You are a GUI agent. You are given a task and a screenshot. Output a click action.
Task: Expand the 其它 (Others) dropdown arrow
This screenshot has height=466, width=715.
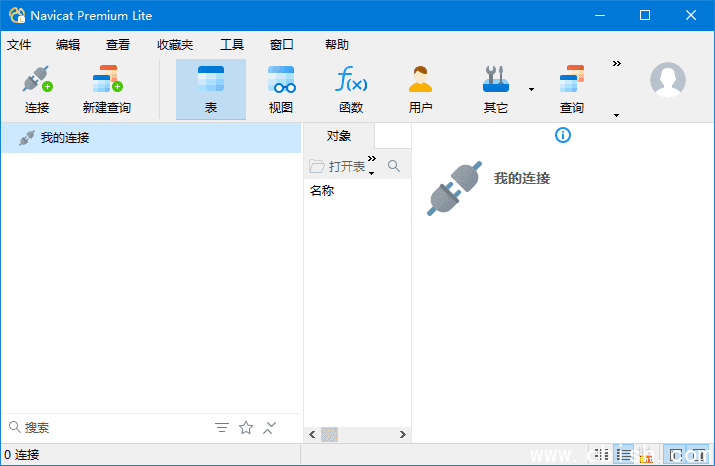point(531,90)
